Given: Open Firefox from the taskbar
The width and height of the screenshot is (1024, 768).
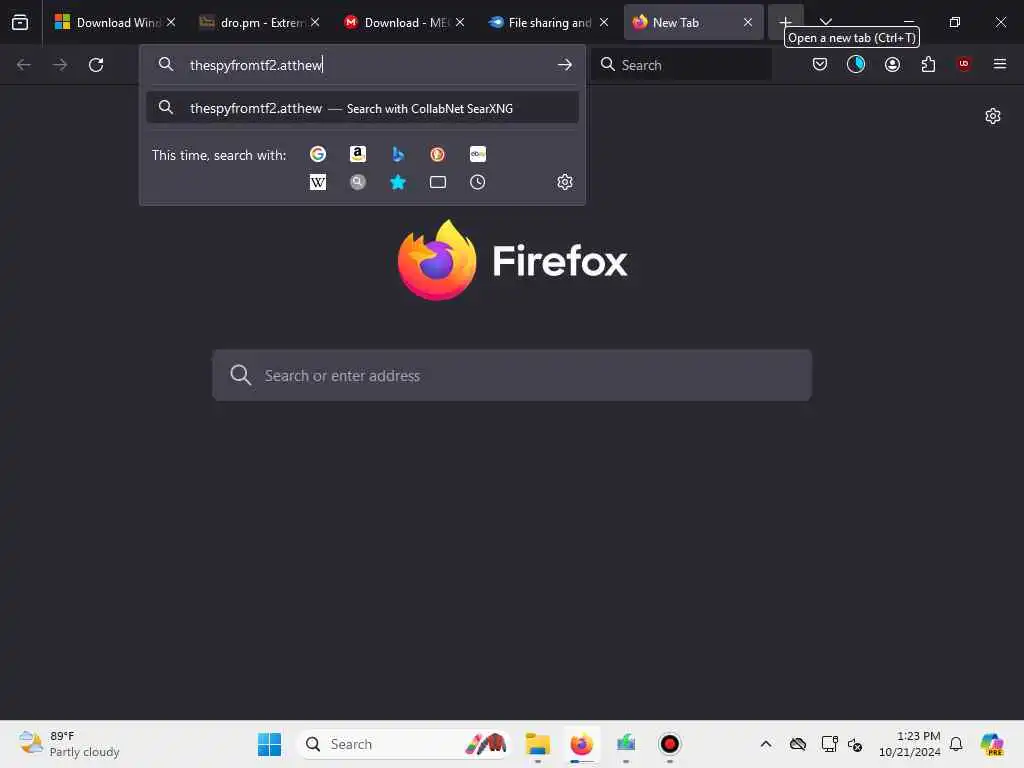Looking at the screenshot, I should click(581, 744).
